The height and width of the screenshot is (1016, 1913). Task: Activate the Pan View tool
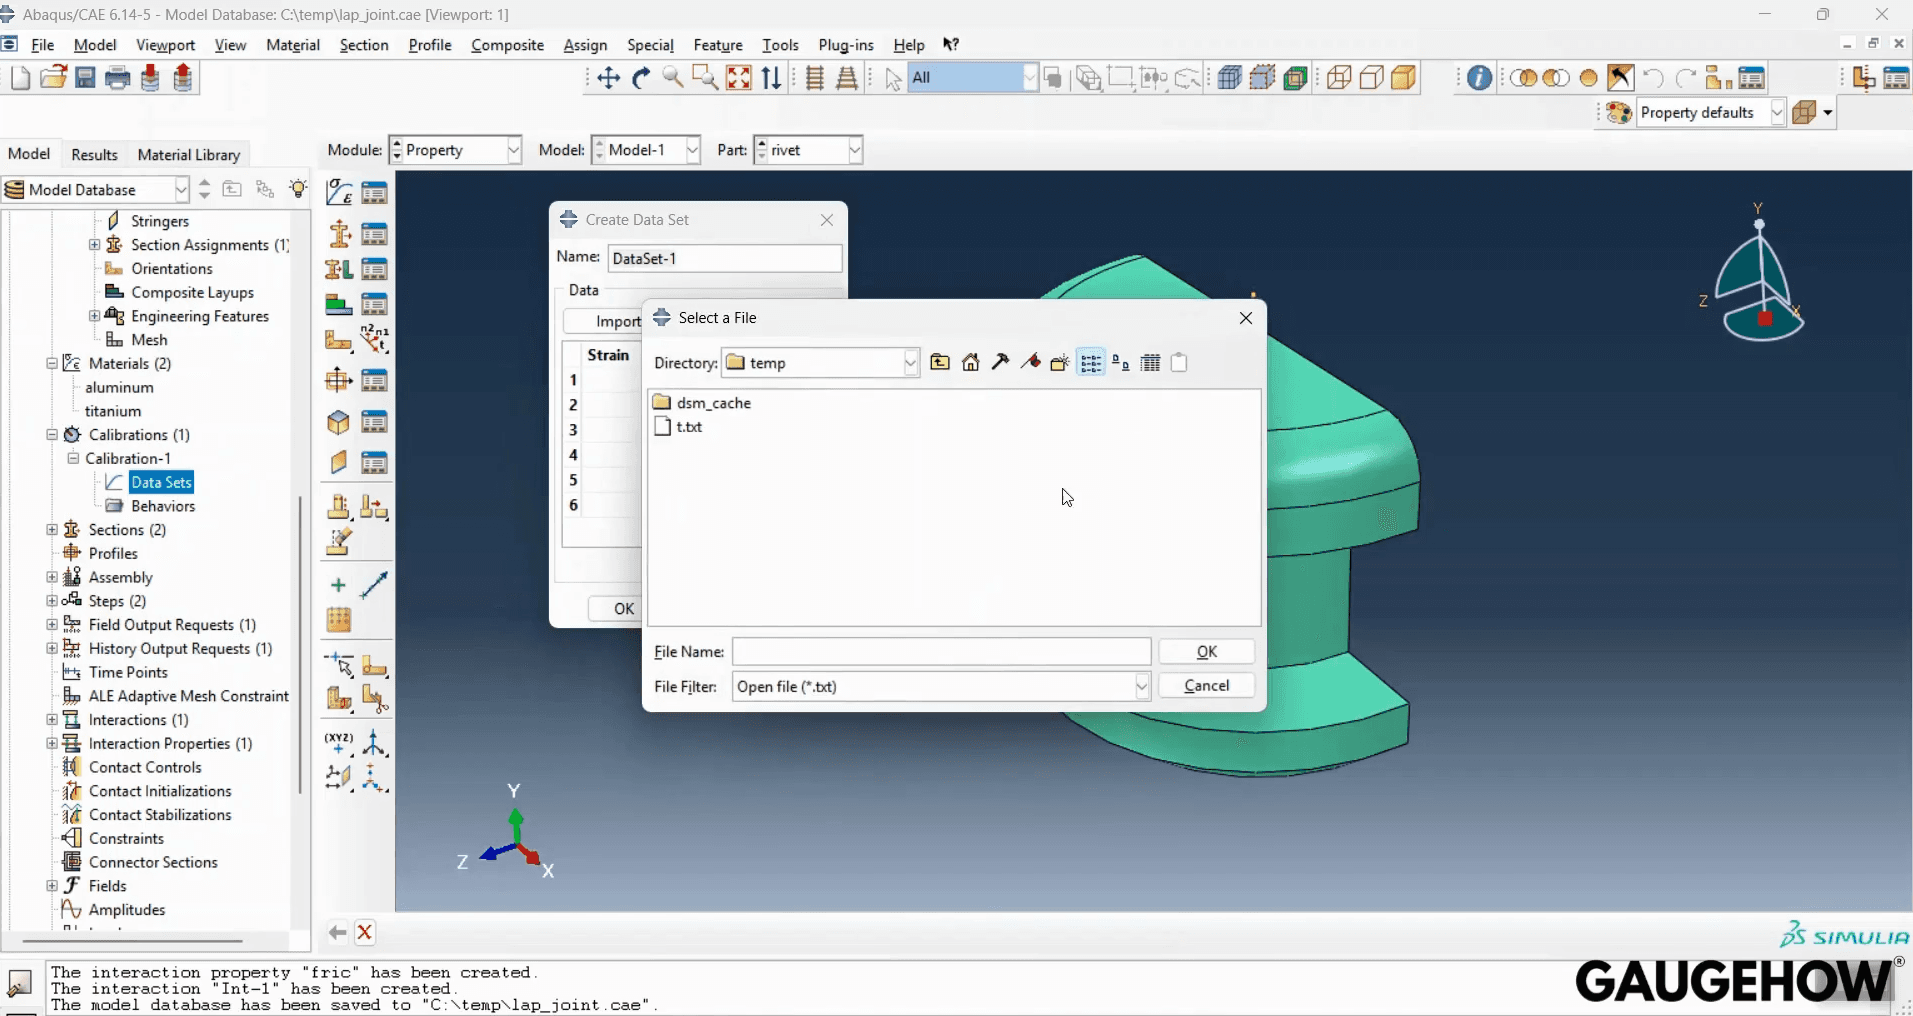click(608, 78)
